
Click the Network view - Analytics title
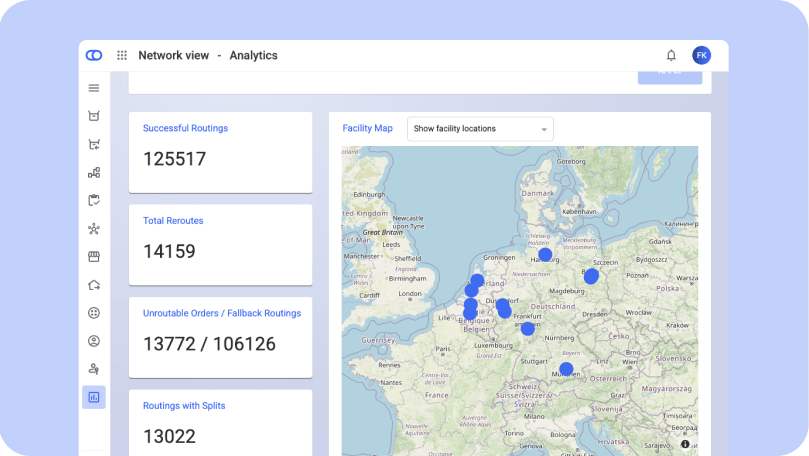tap(208, 55)
